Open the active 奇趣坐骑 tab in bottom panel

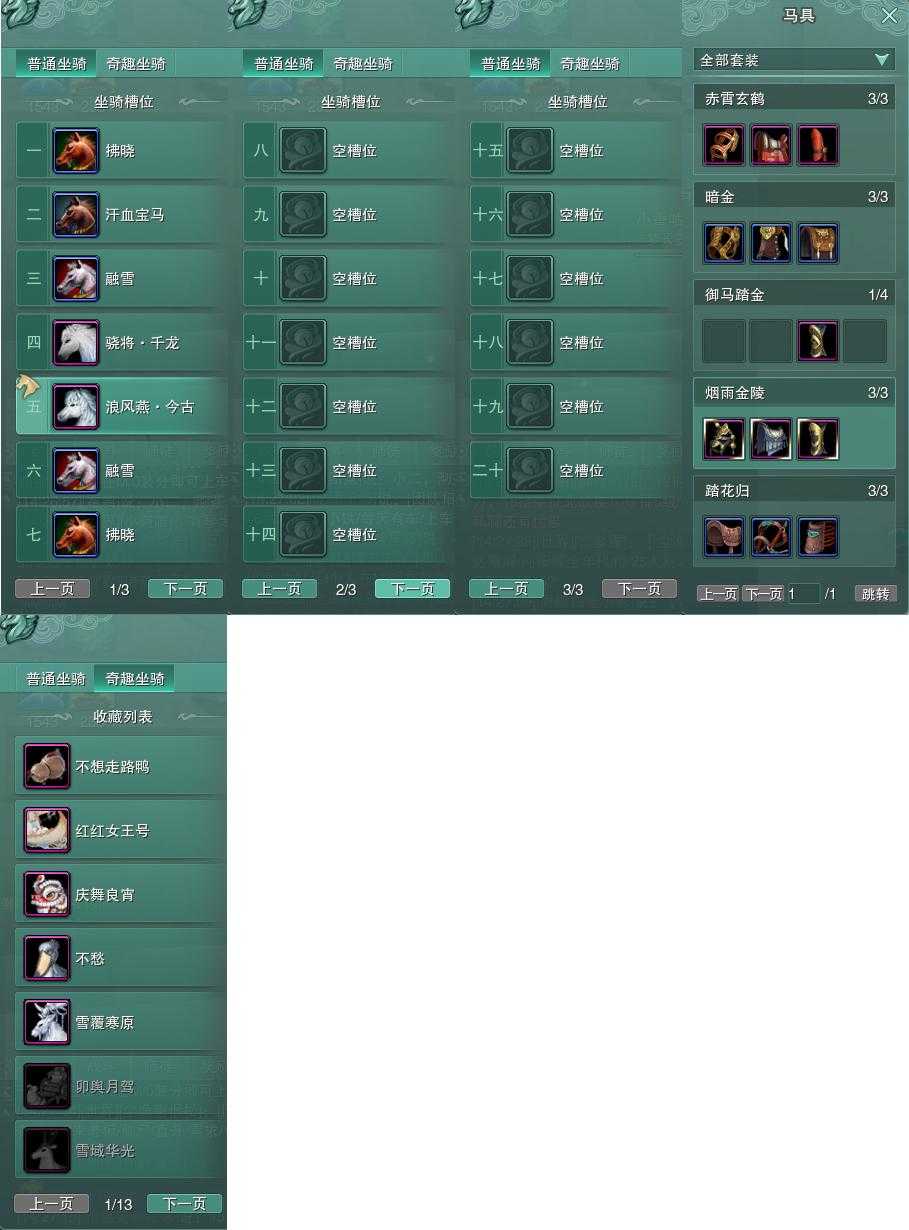click(135, 679)
